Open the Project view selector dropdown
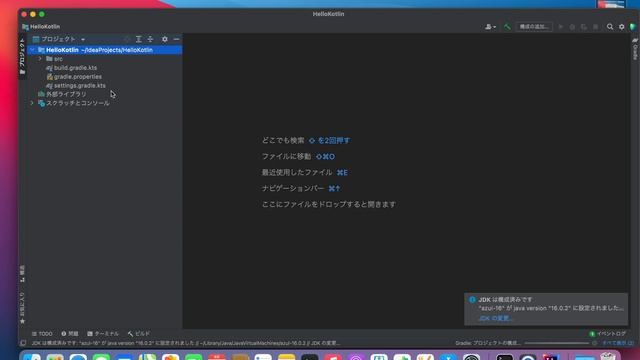Screen dimensions: 640x360 tap(59, 39)
